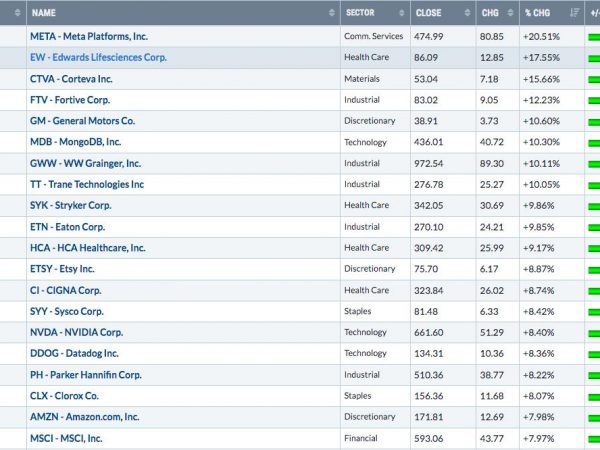Open CLX - Clorox Co. link
The width and height of the screenshot is (600, 450).
(x=64, y=396)
